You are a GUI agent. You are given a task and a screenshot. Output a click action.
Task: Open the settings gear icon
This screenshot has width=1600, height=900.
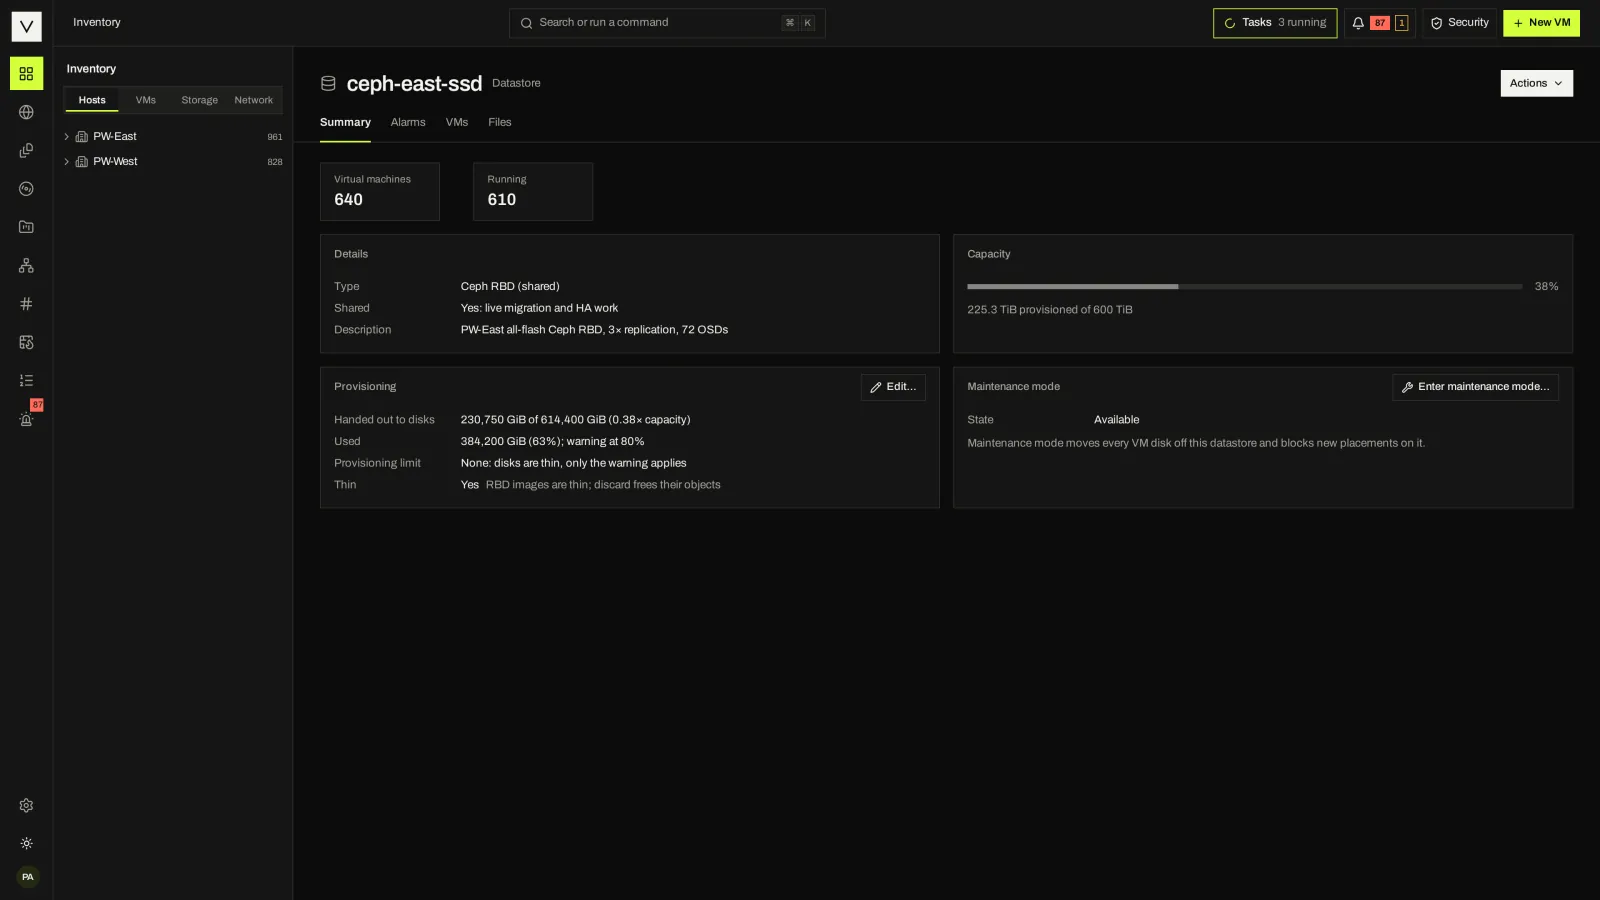tap(26, 805)
